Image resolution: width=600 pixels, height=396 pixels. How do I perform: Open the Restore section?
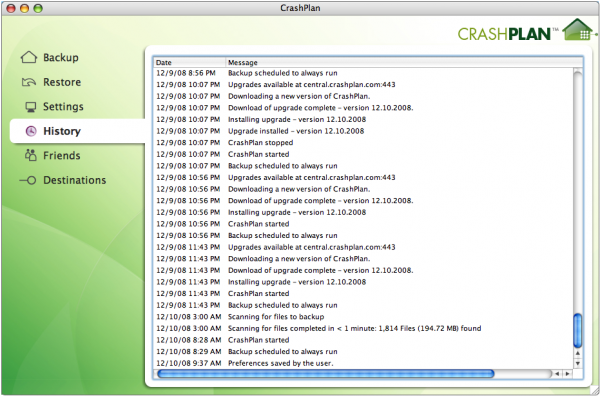coord(62,82)
